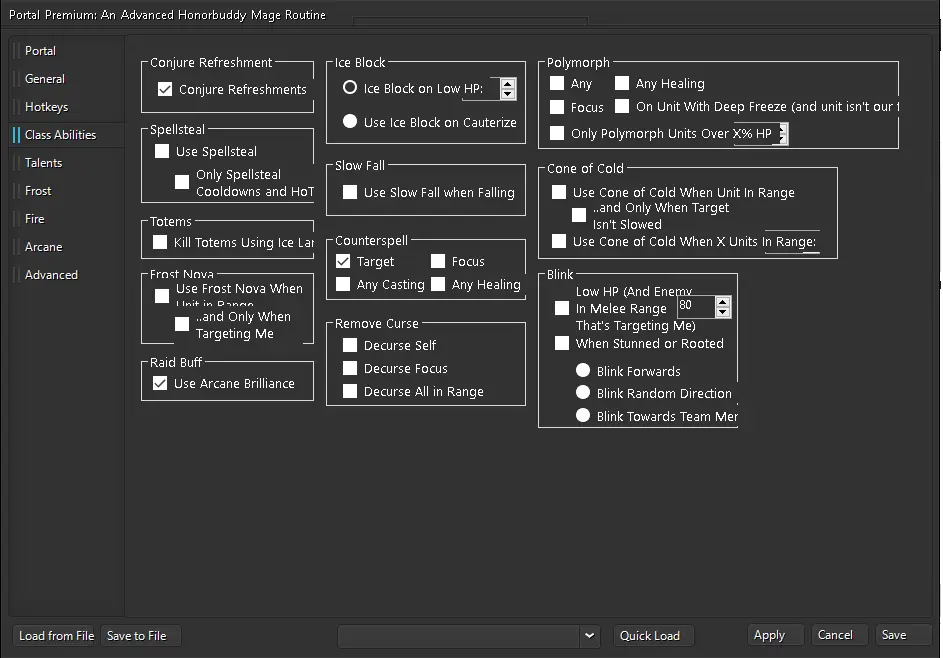
Task: Enable Kill Totems Using Ice Lance
Action: tap(160, 242)
